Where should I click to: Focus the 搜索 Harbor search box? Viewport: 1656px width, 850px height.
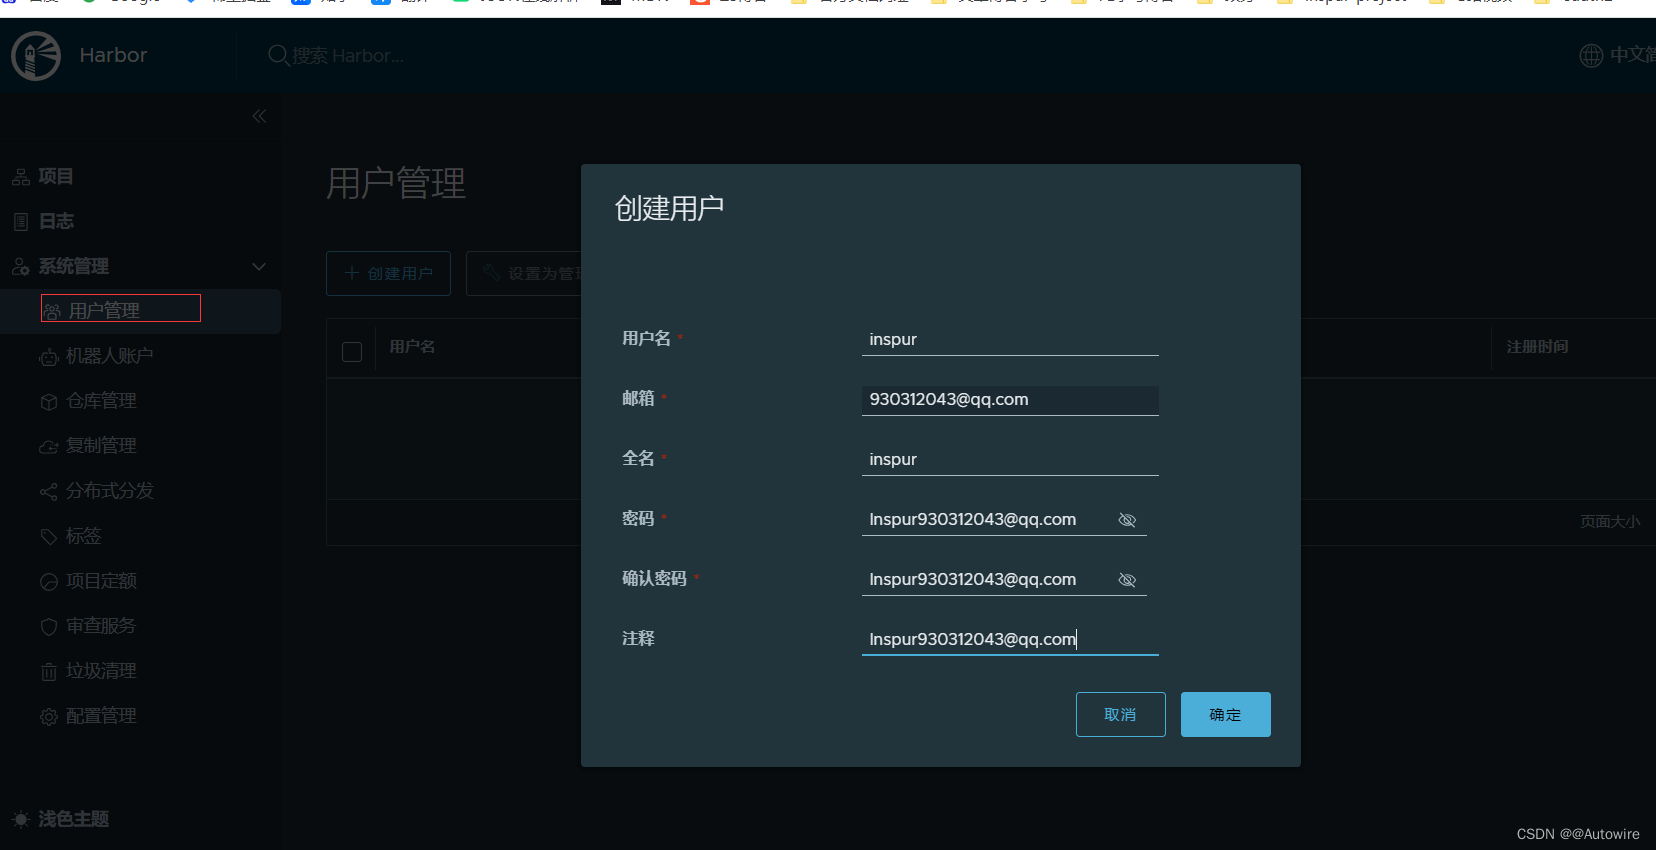tap(349, 56)
